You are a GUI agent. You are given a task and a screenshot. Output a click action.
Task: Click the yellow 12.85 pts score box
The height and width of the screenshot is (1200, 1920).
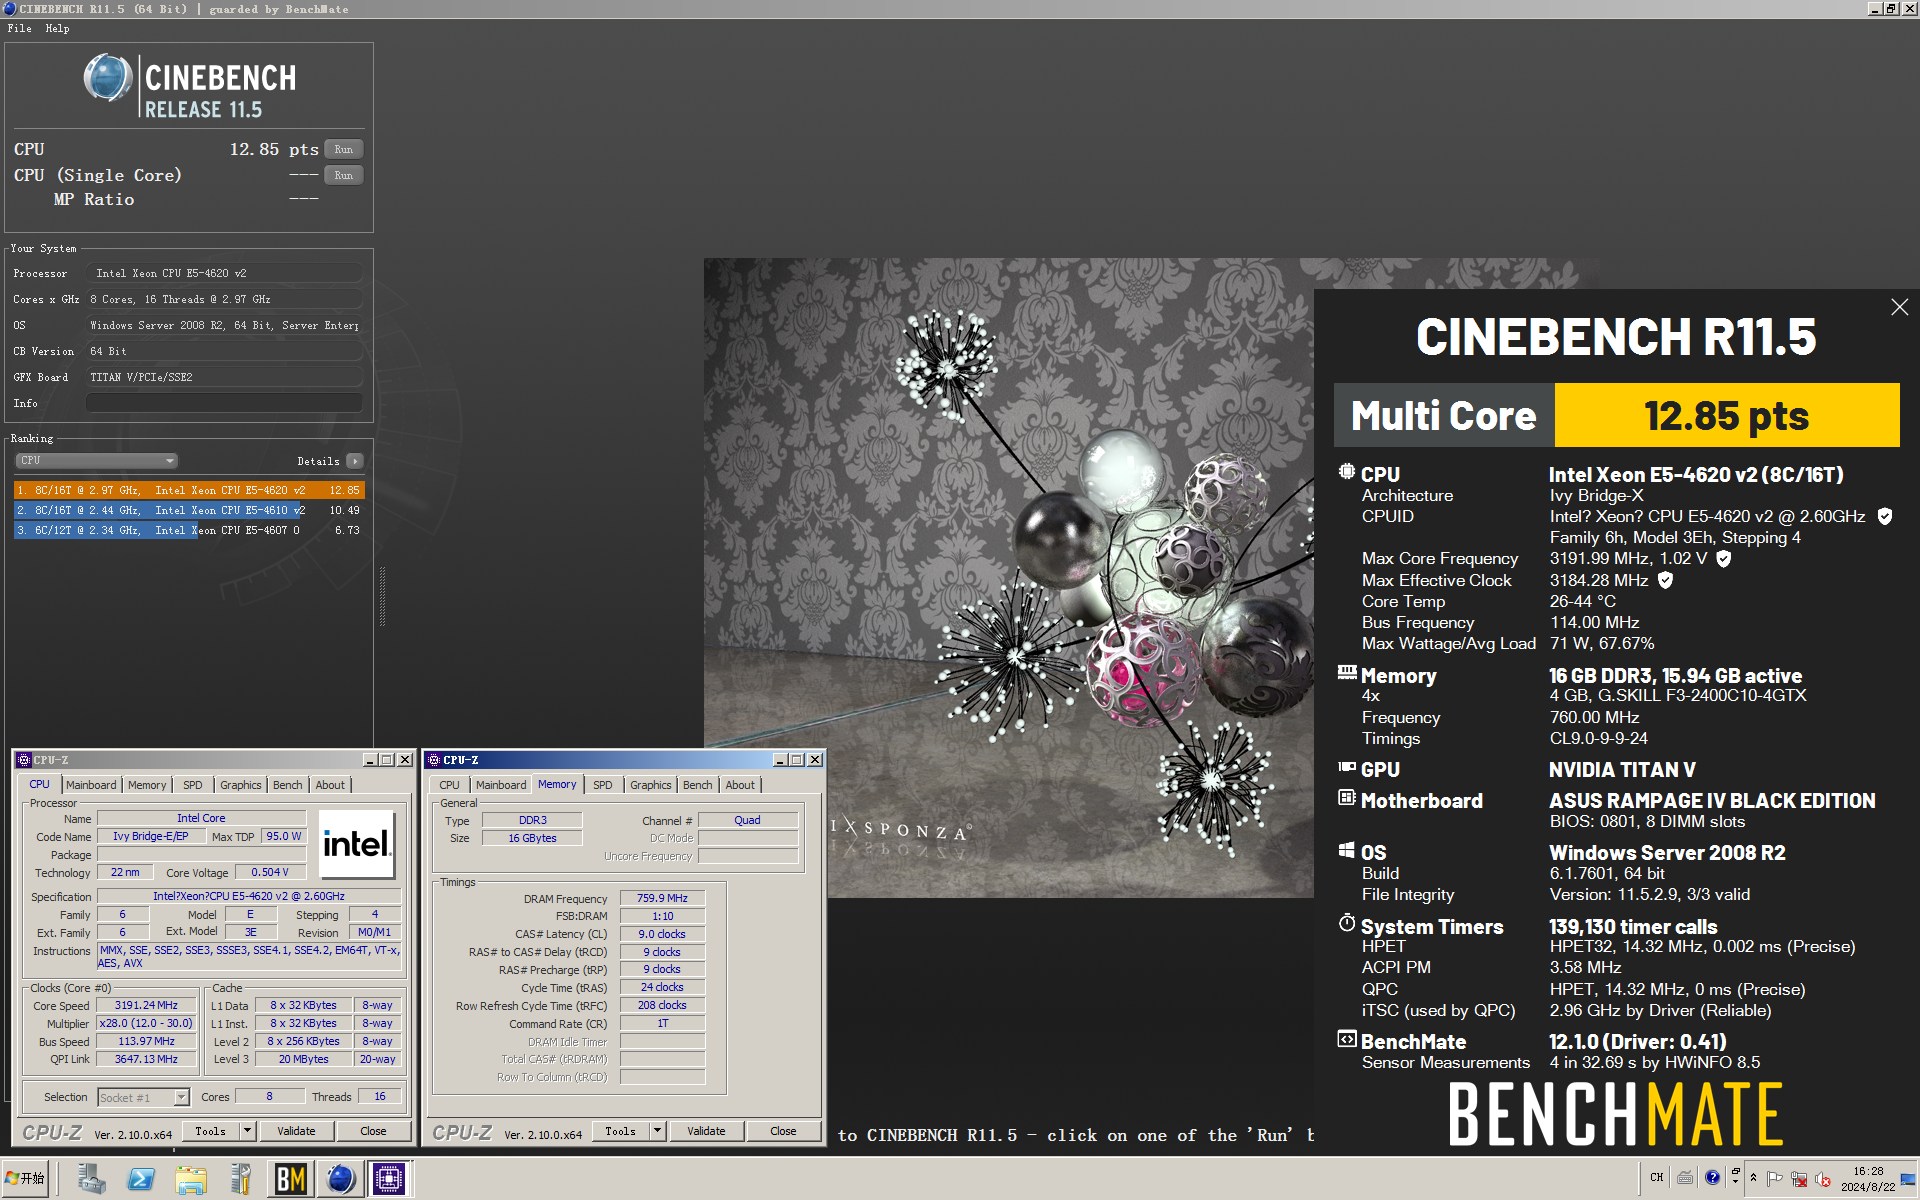(1727, 415)
